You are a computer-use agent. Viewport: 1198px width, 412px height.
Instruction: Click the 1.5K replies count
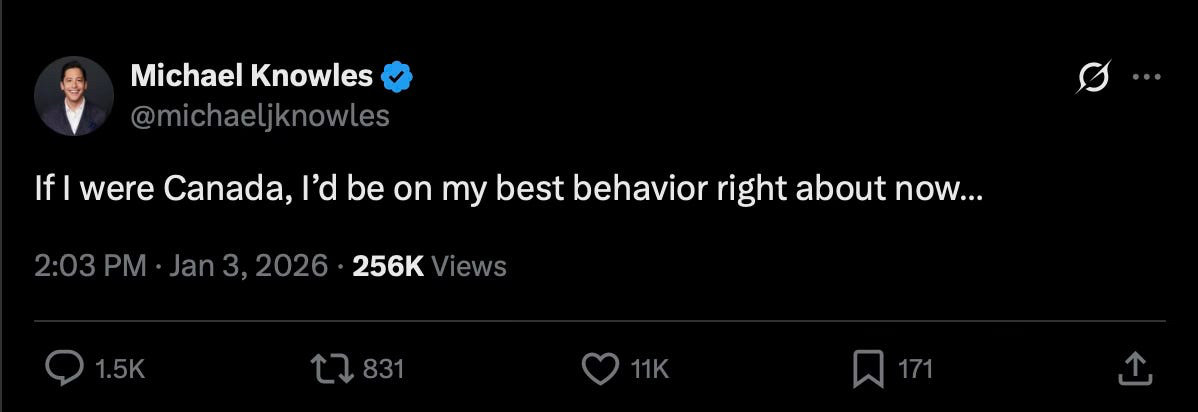point(119,370)
